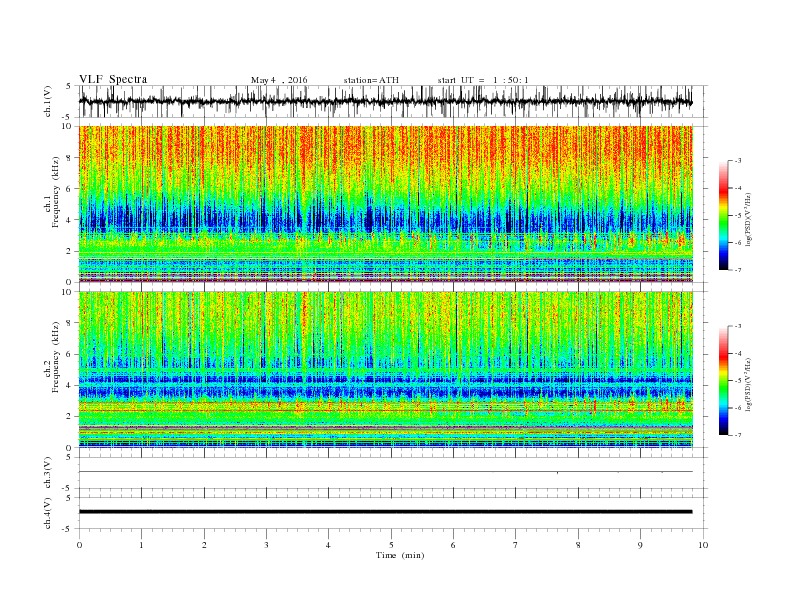Screen dimensions: 792x612
Task: Click the "0" tick on the time axis
Action: point(79,545)
